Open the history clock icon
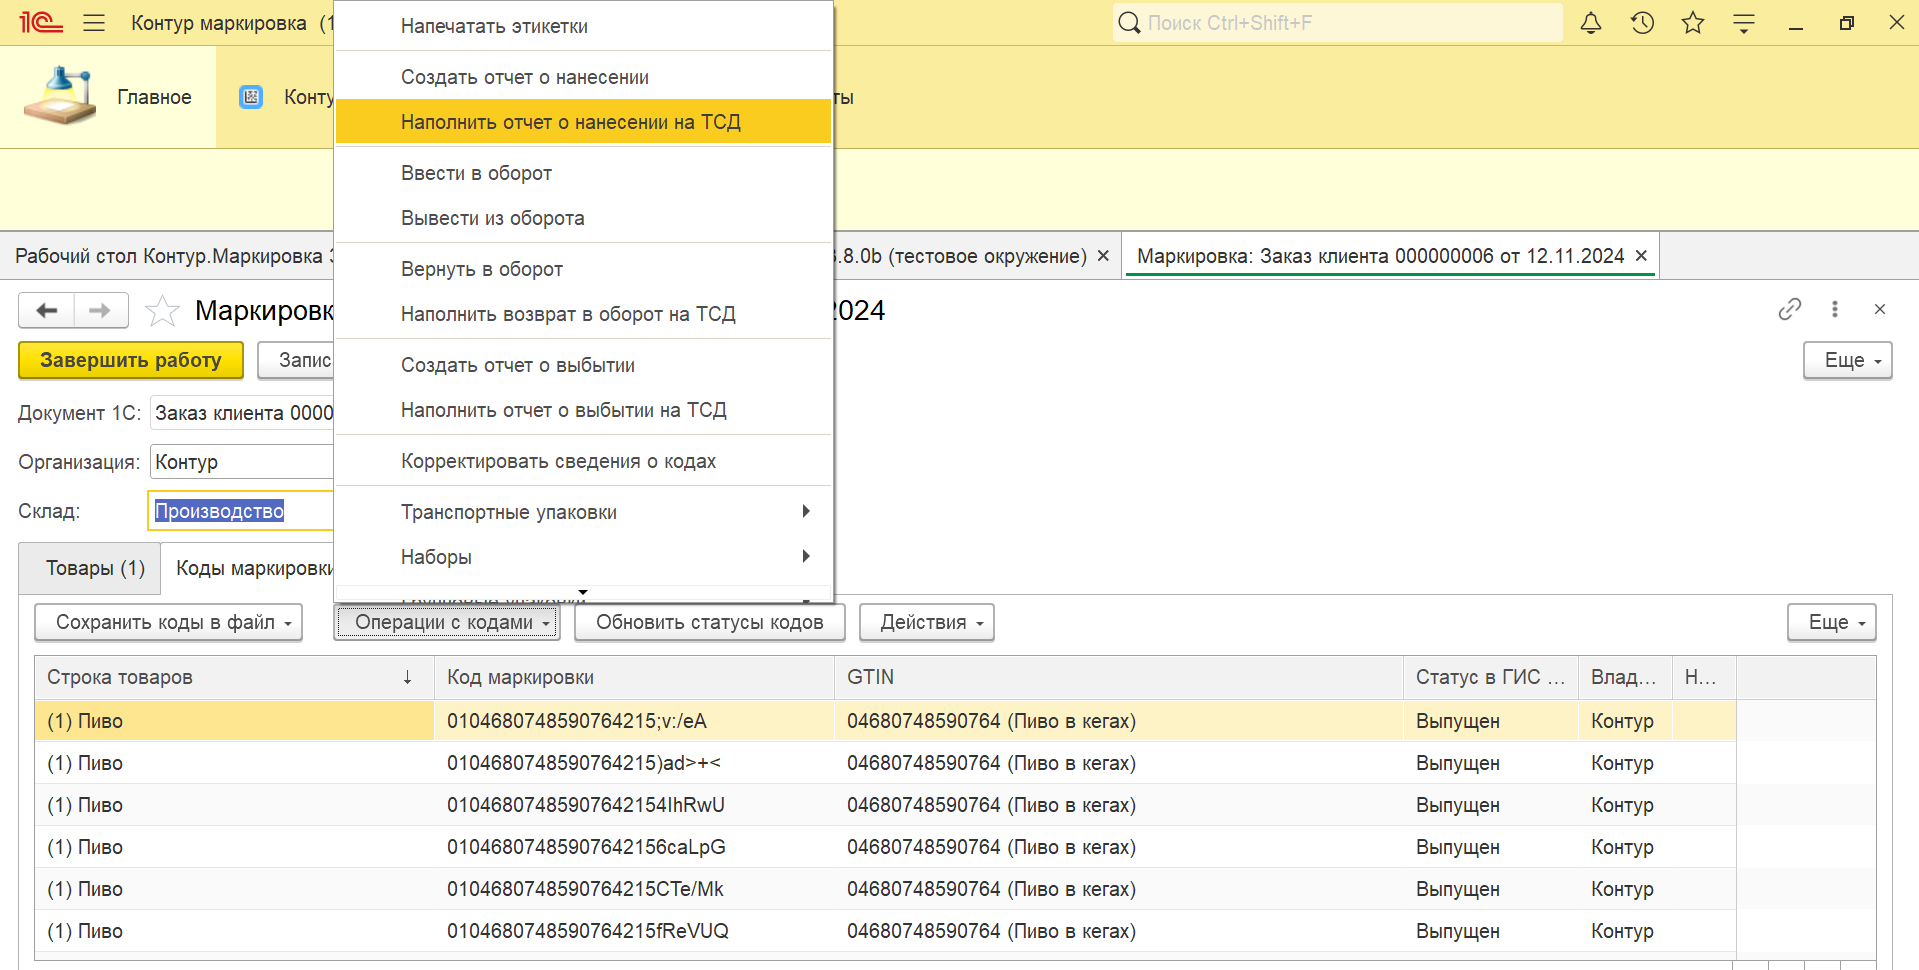1919x970 pixels. 1642,23
